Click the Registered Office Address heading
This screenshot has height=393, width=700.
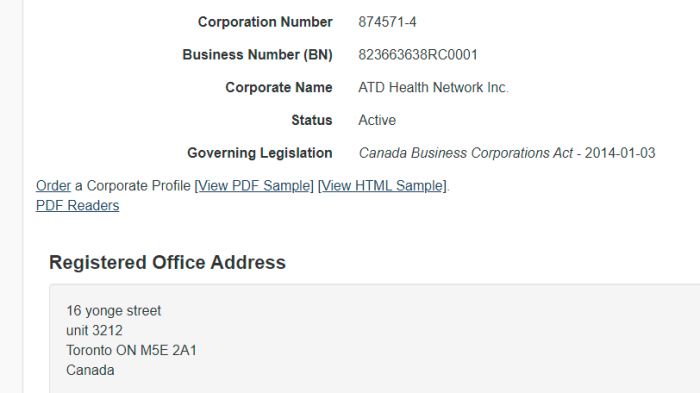(x=167, y=262)
